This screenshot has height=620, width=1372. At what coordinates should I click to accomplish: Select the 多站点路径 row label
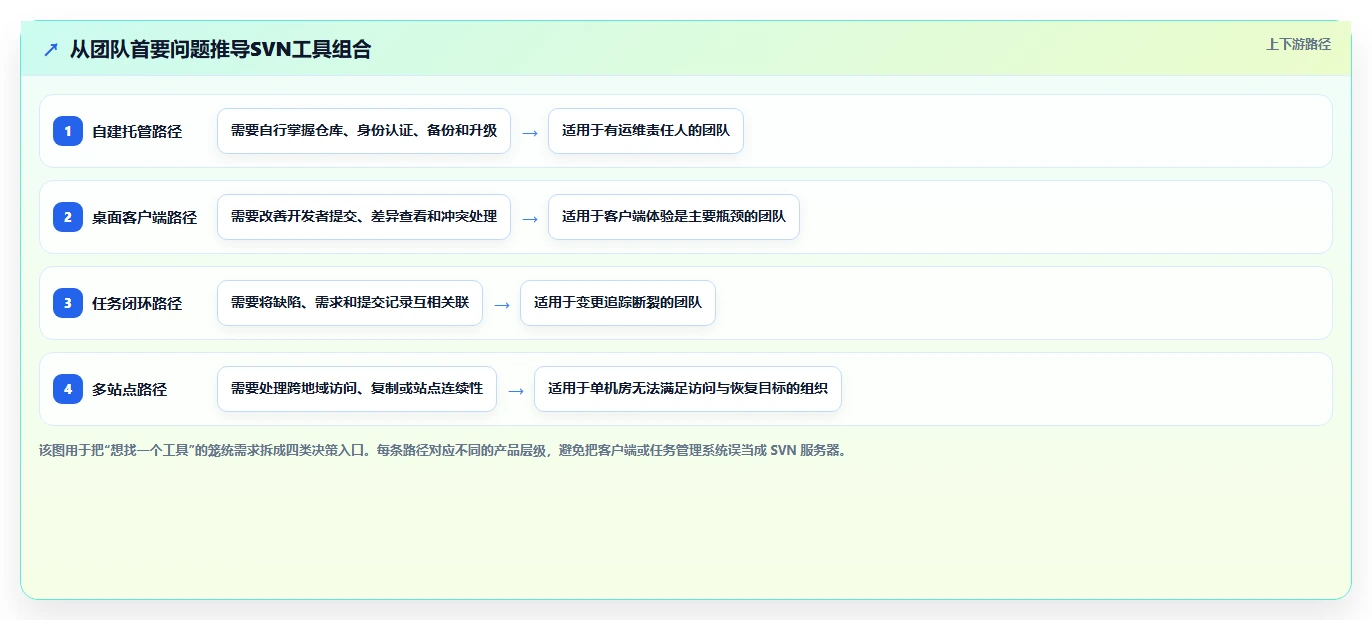click(129, 389)
